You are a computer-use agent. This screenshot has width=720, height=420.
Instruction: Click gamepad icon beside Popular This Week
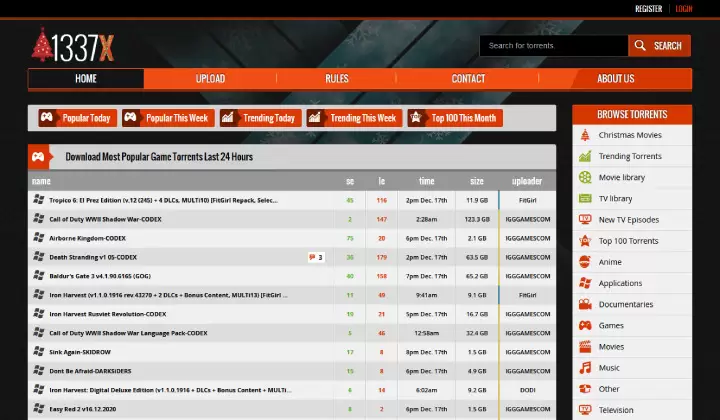pos(130,118)
